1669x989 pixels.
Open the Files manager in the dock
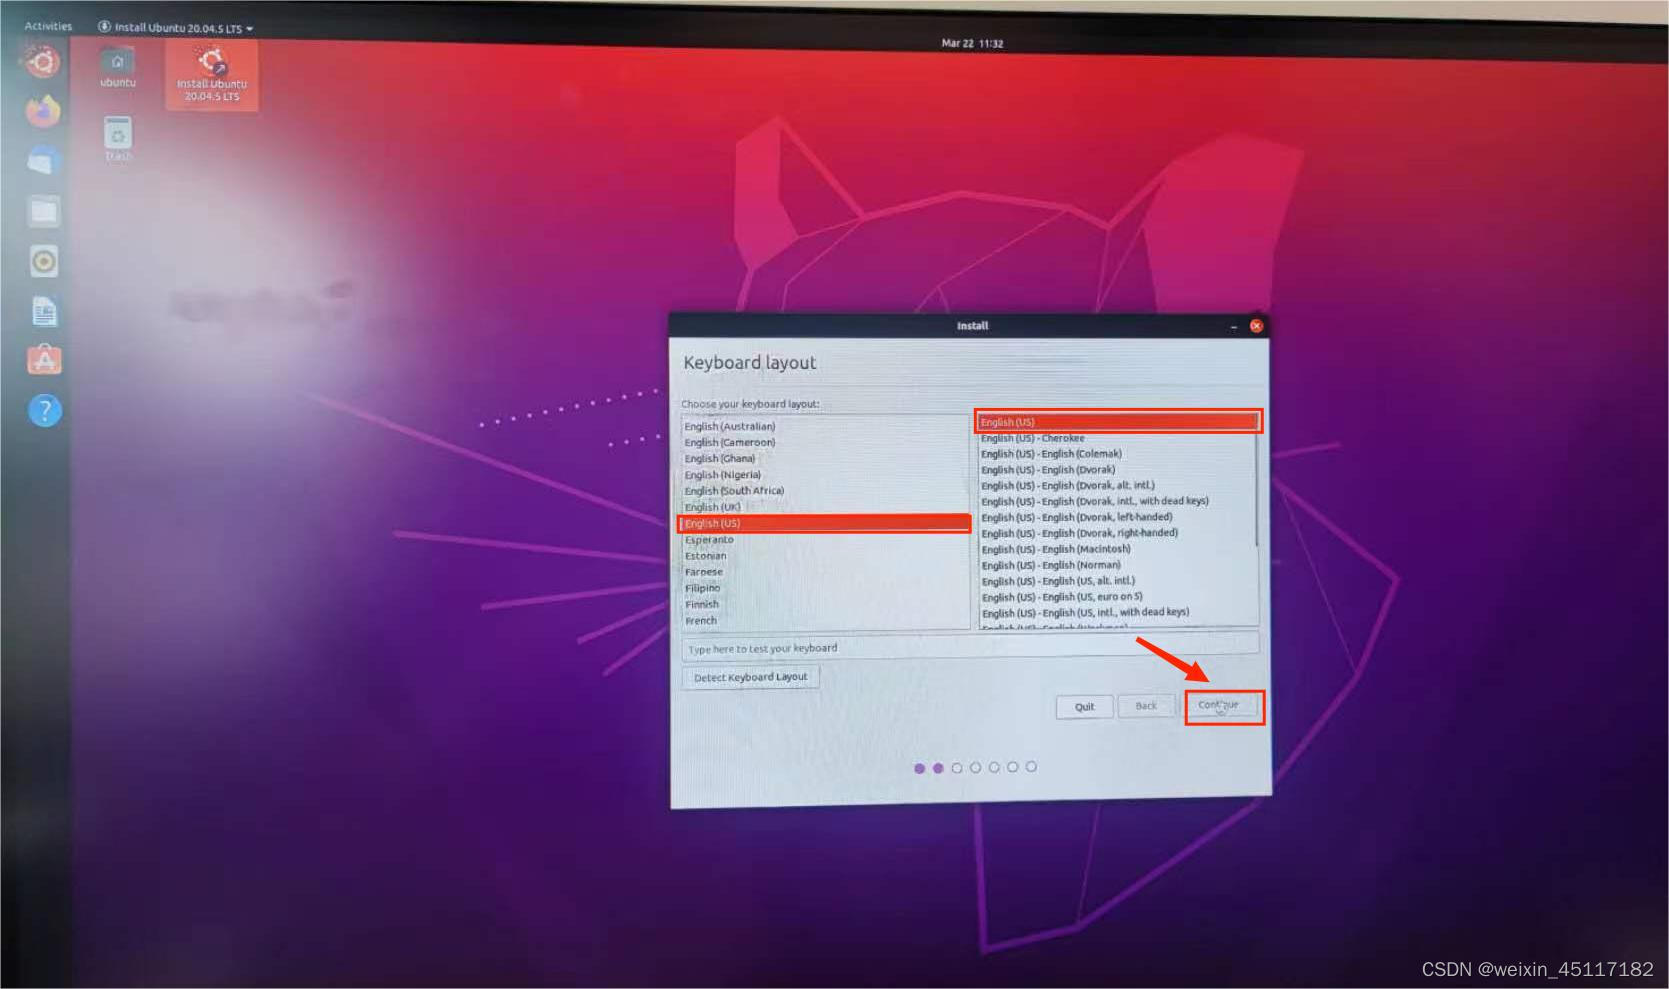tap(43, 211)
